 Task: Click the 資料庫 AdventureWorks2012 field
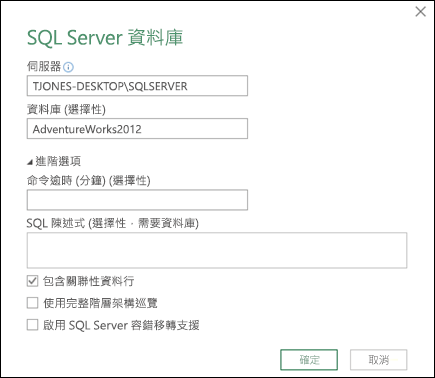click(137, 129)
